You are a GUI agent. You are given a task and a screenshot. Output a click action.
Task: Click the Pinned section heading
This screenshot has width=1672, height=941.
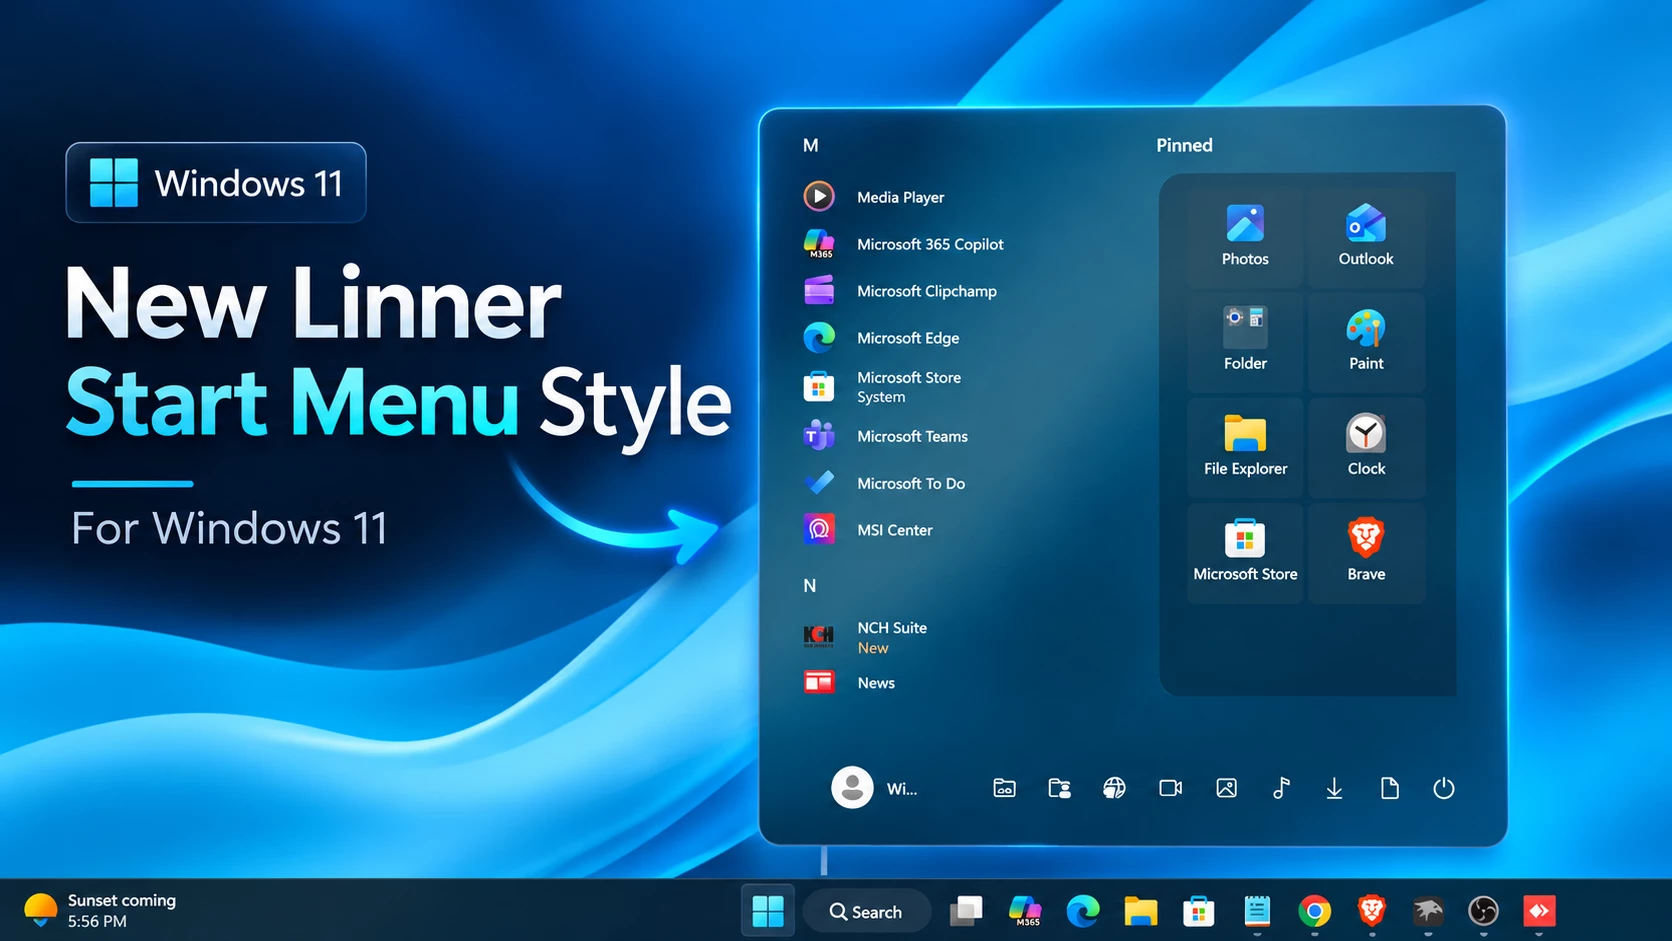click(1184, 145)
